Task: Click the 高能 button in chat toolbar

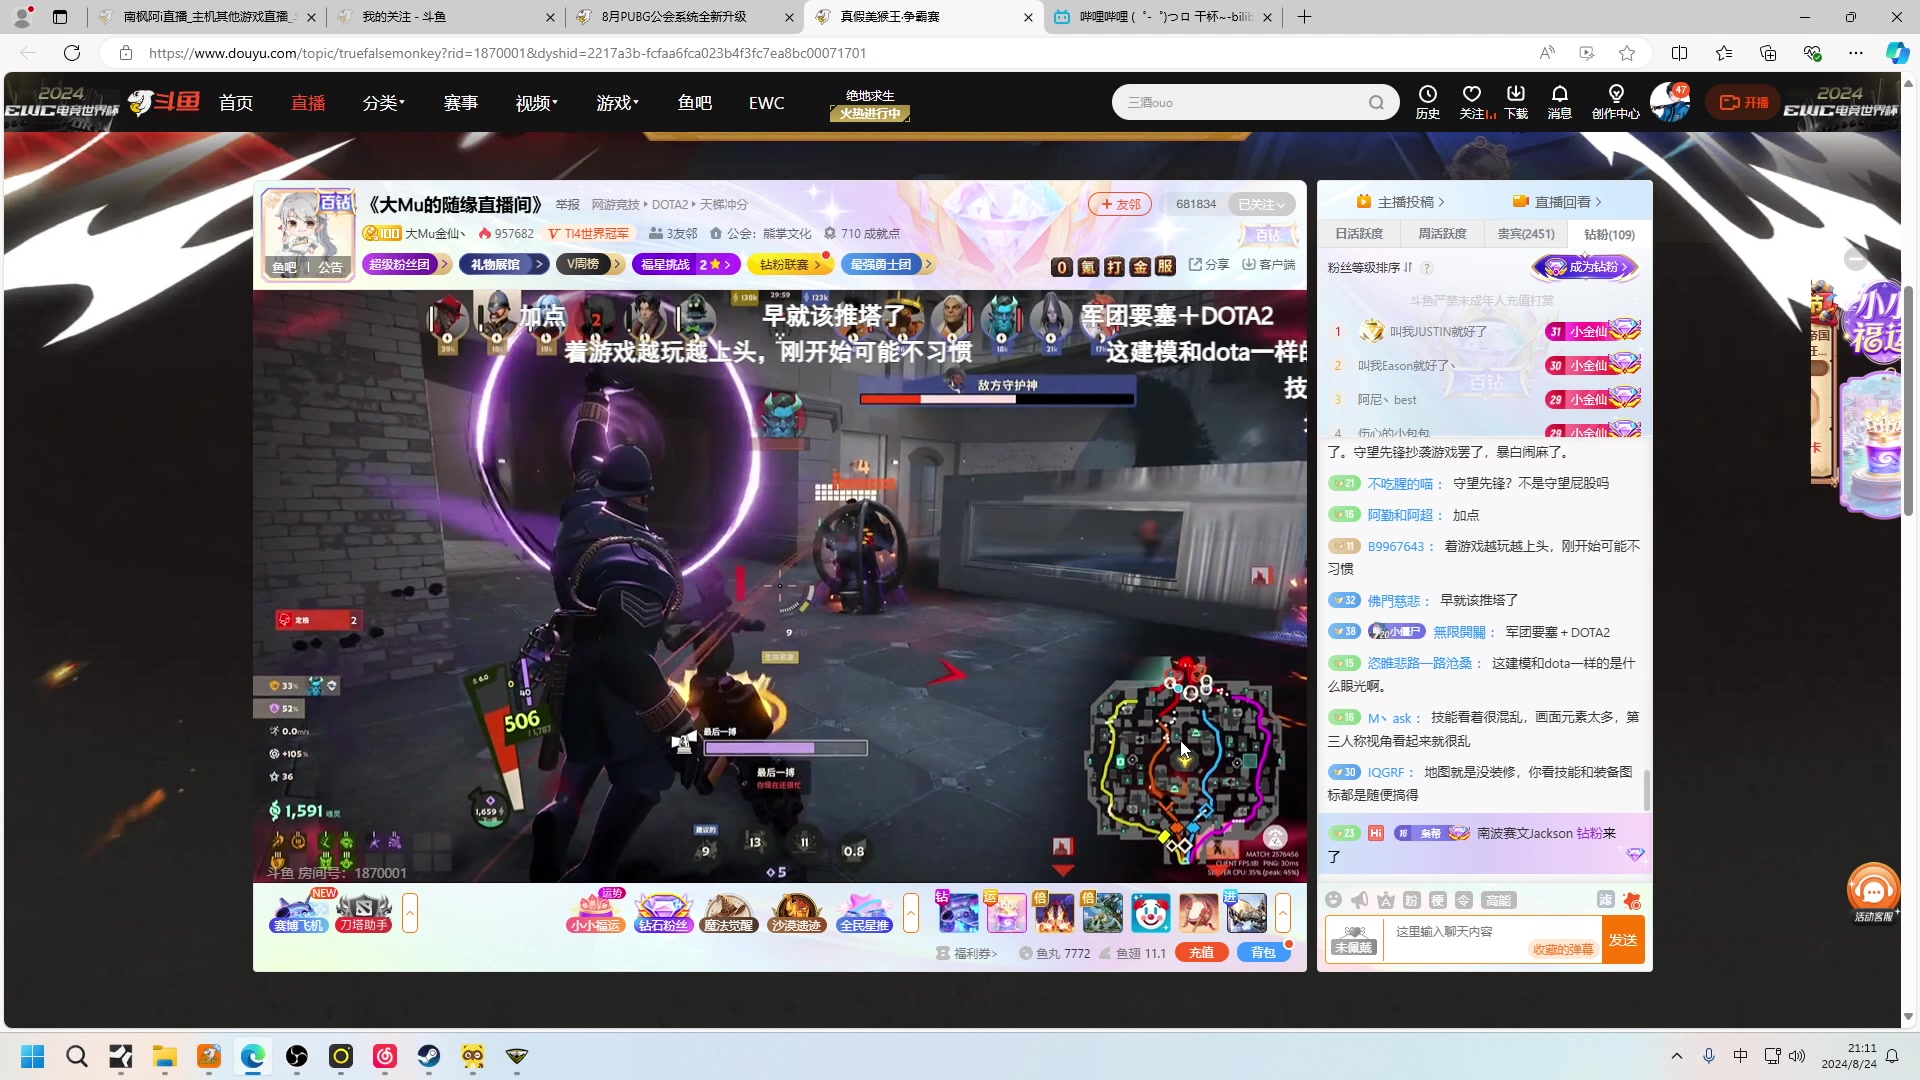Action: pos(1498,900)
